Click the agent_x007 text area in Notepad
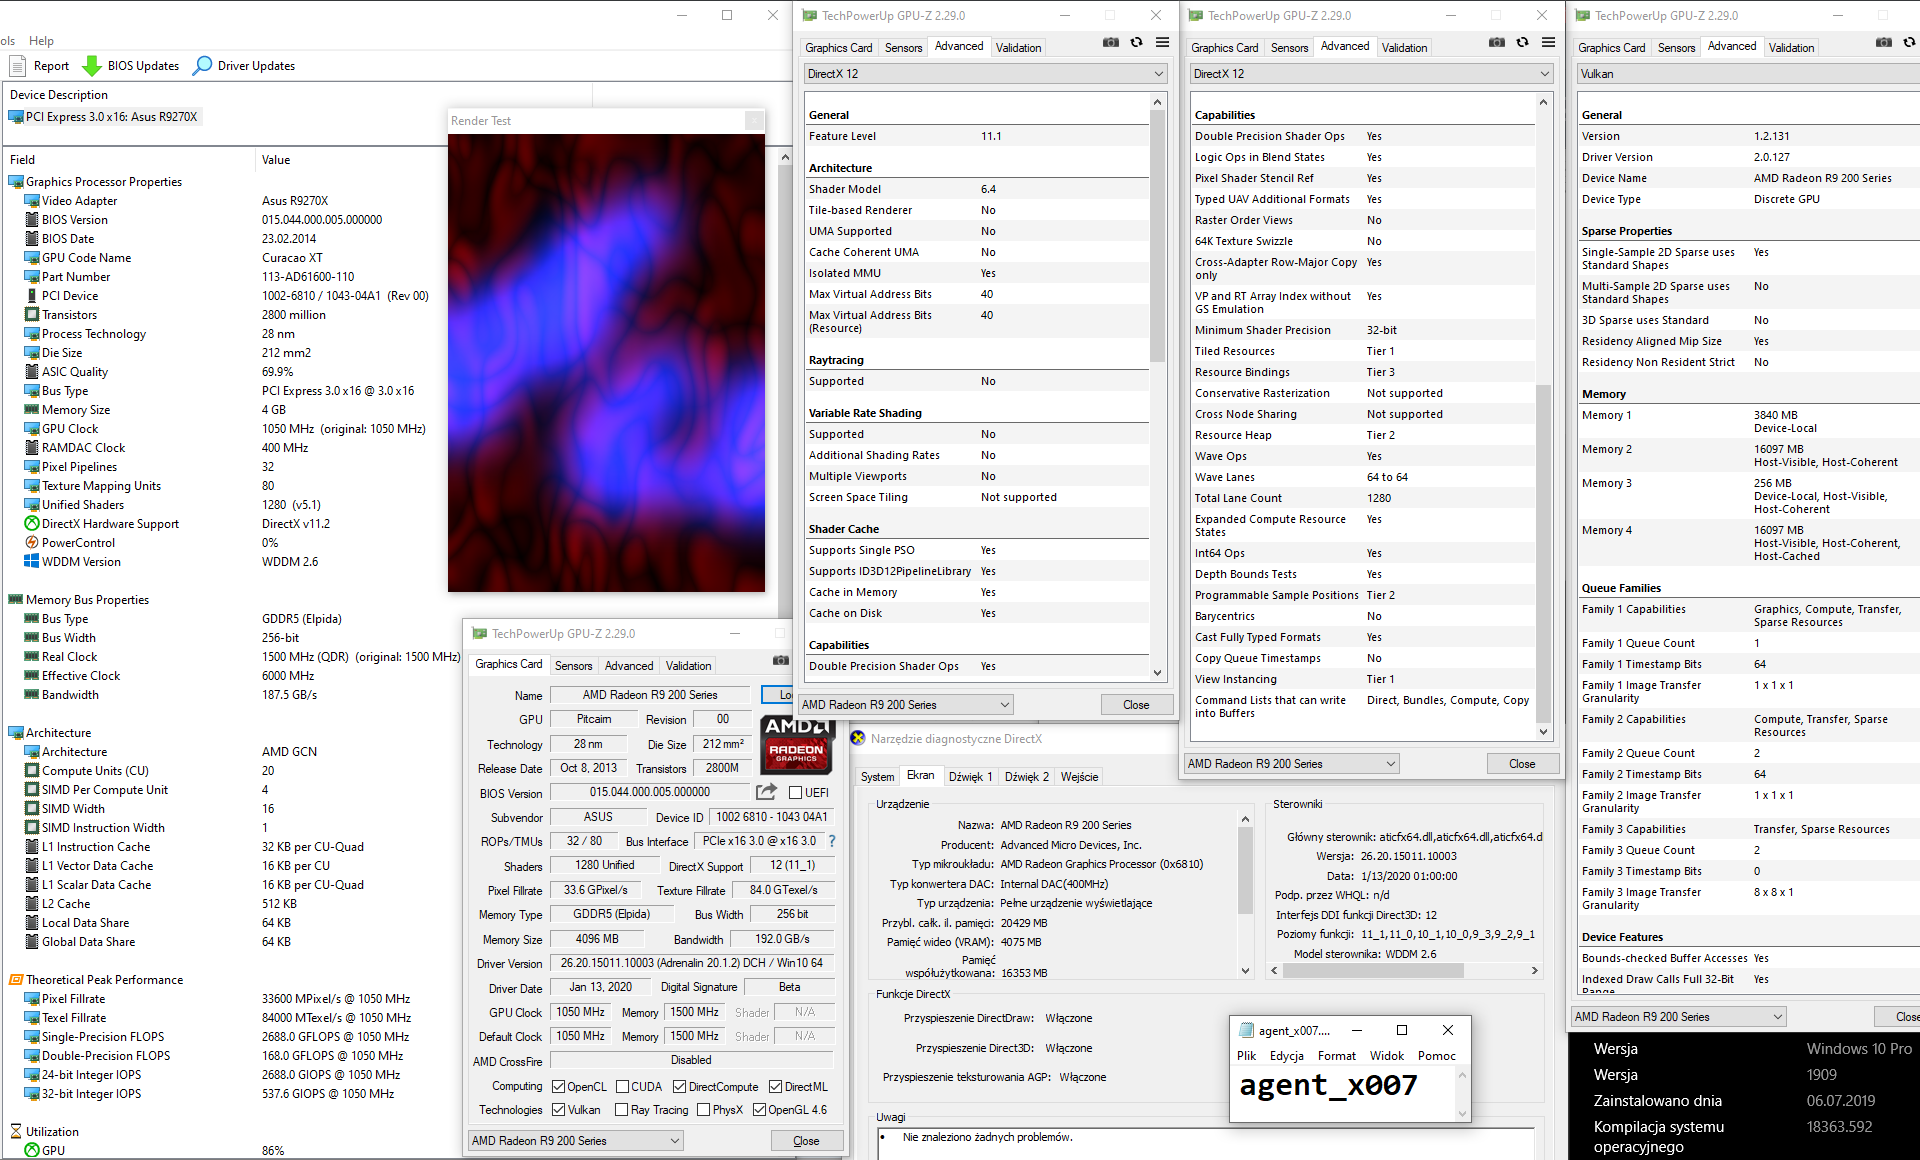The width and height of the screenshot is (1920, 1160). tap(1343, 1094)
